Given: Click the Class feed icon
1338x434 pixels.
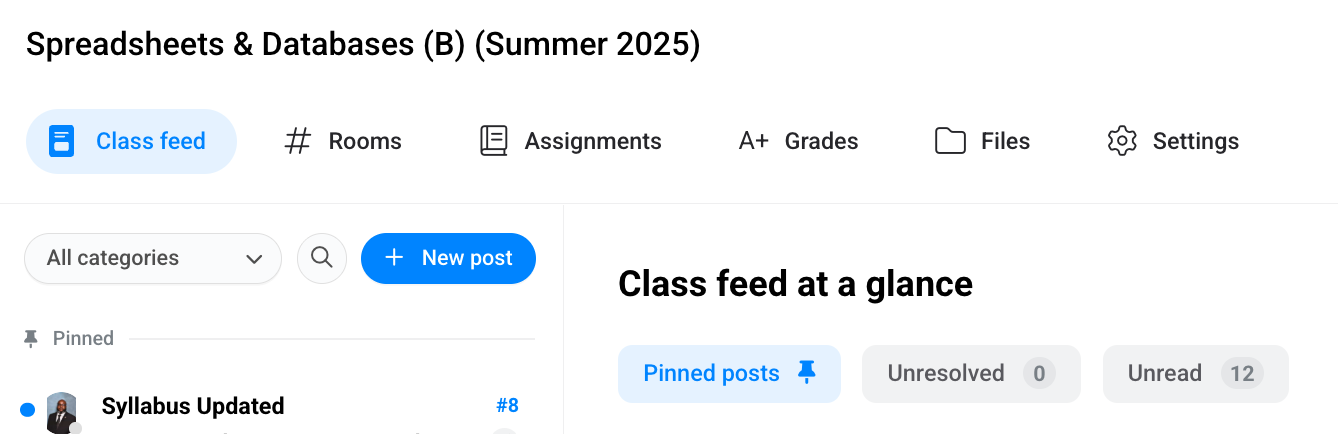Looking at the screenshot, I should [x=62, y=141].
